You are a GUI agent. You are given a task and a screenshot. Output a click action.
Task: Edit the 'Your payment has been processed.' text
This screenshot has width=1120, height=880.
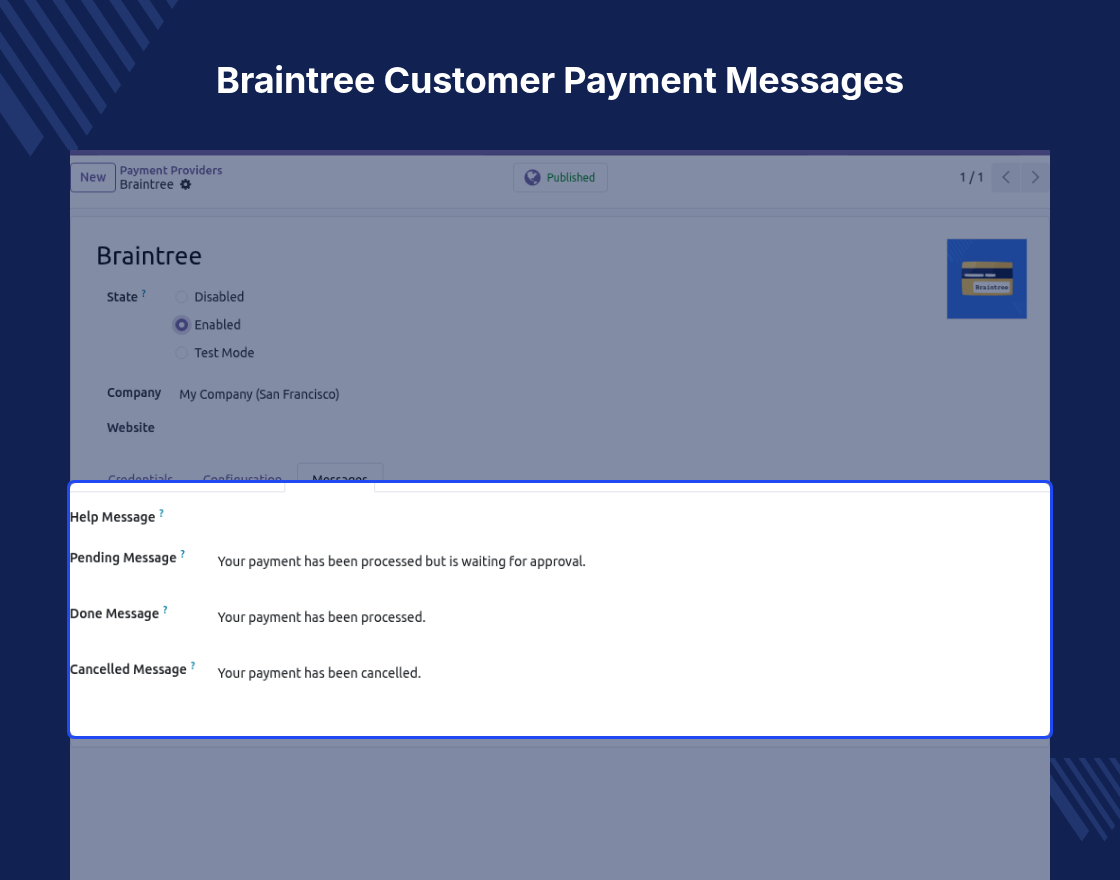(x=321, y=617)
